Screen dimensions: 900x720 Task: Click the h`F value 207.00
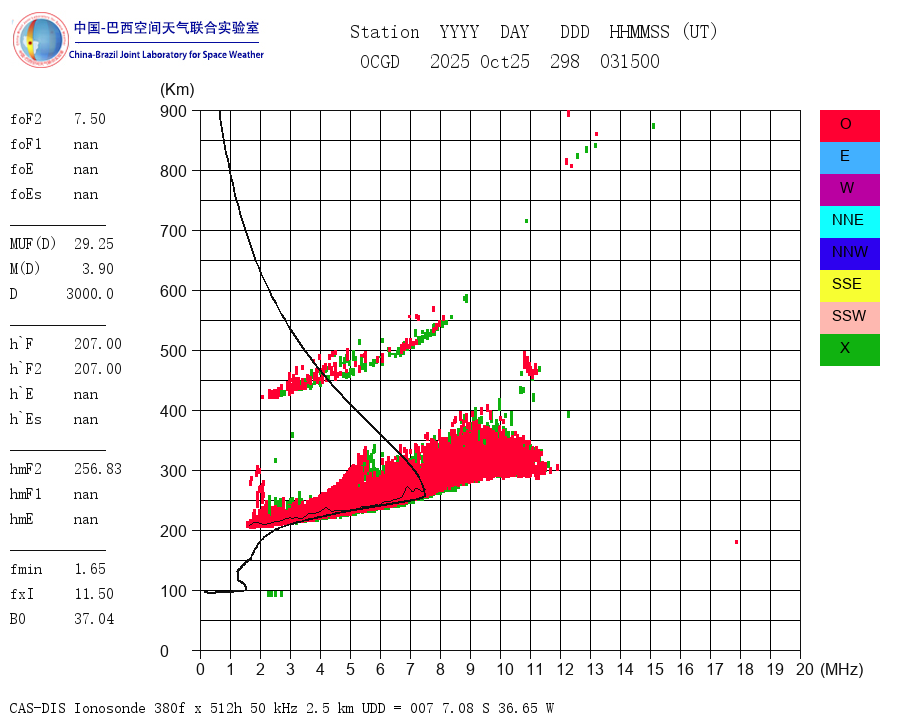click(98, 344)
